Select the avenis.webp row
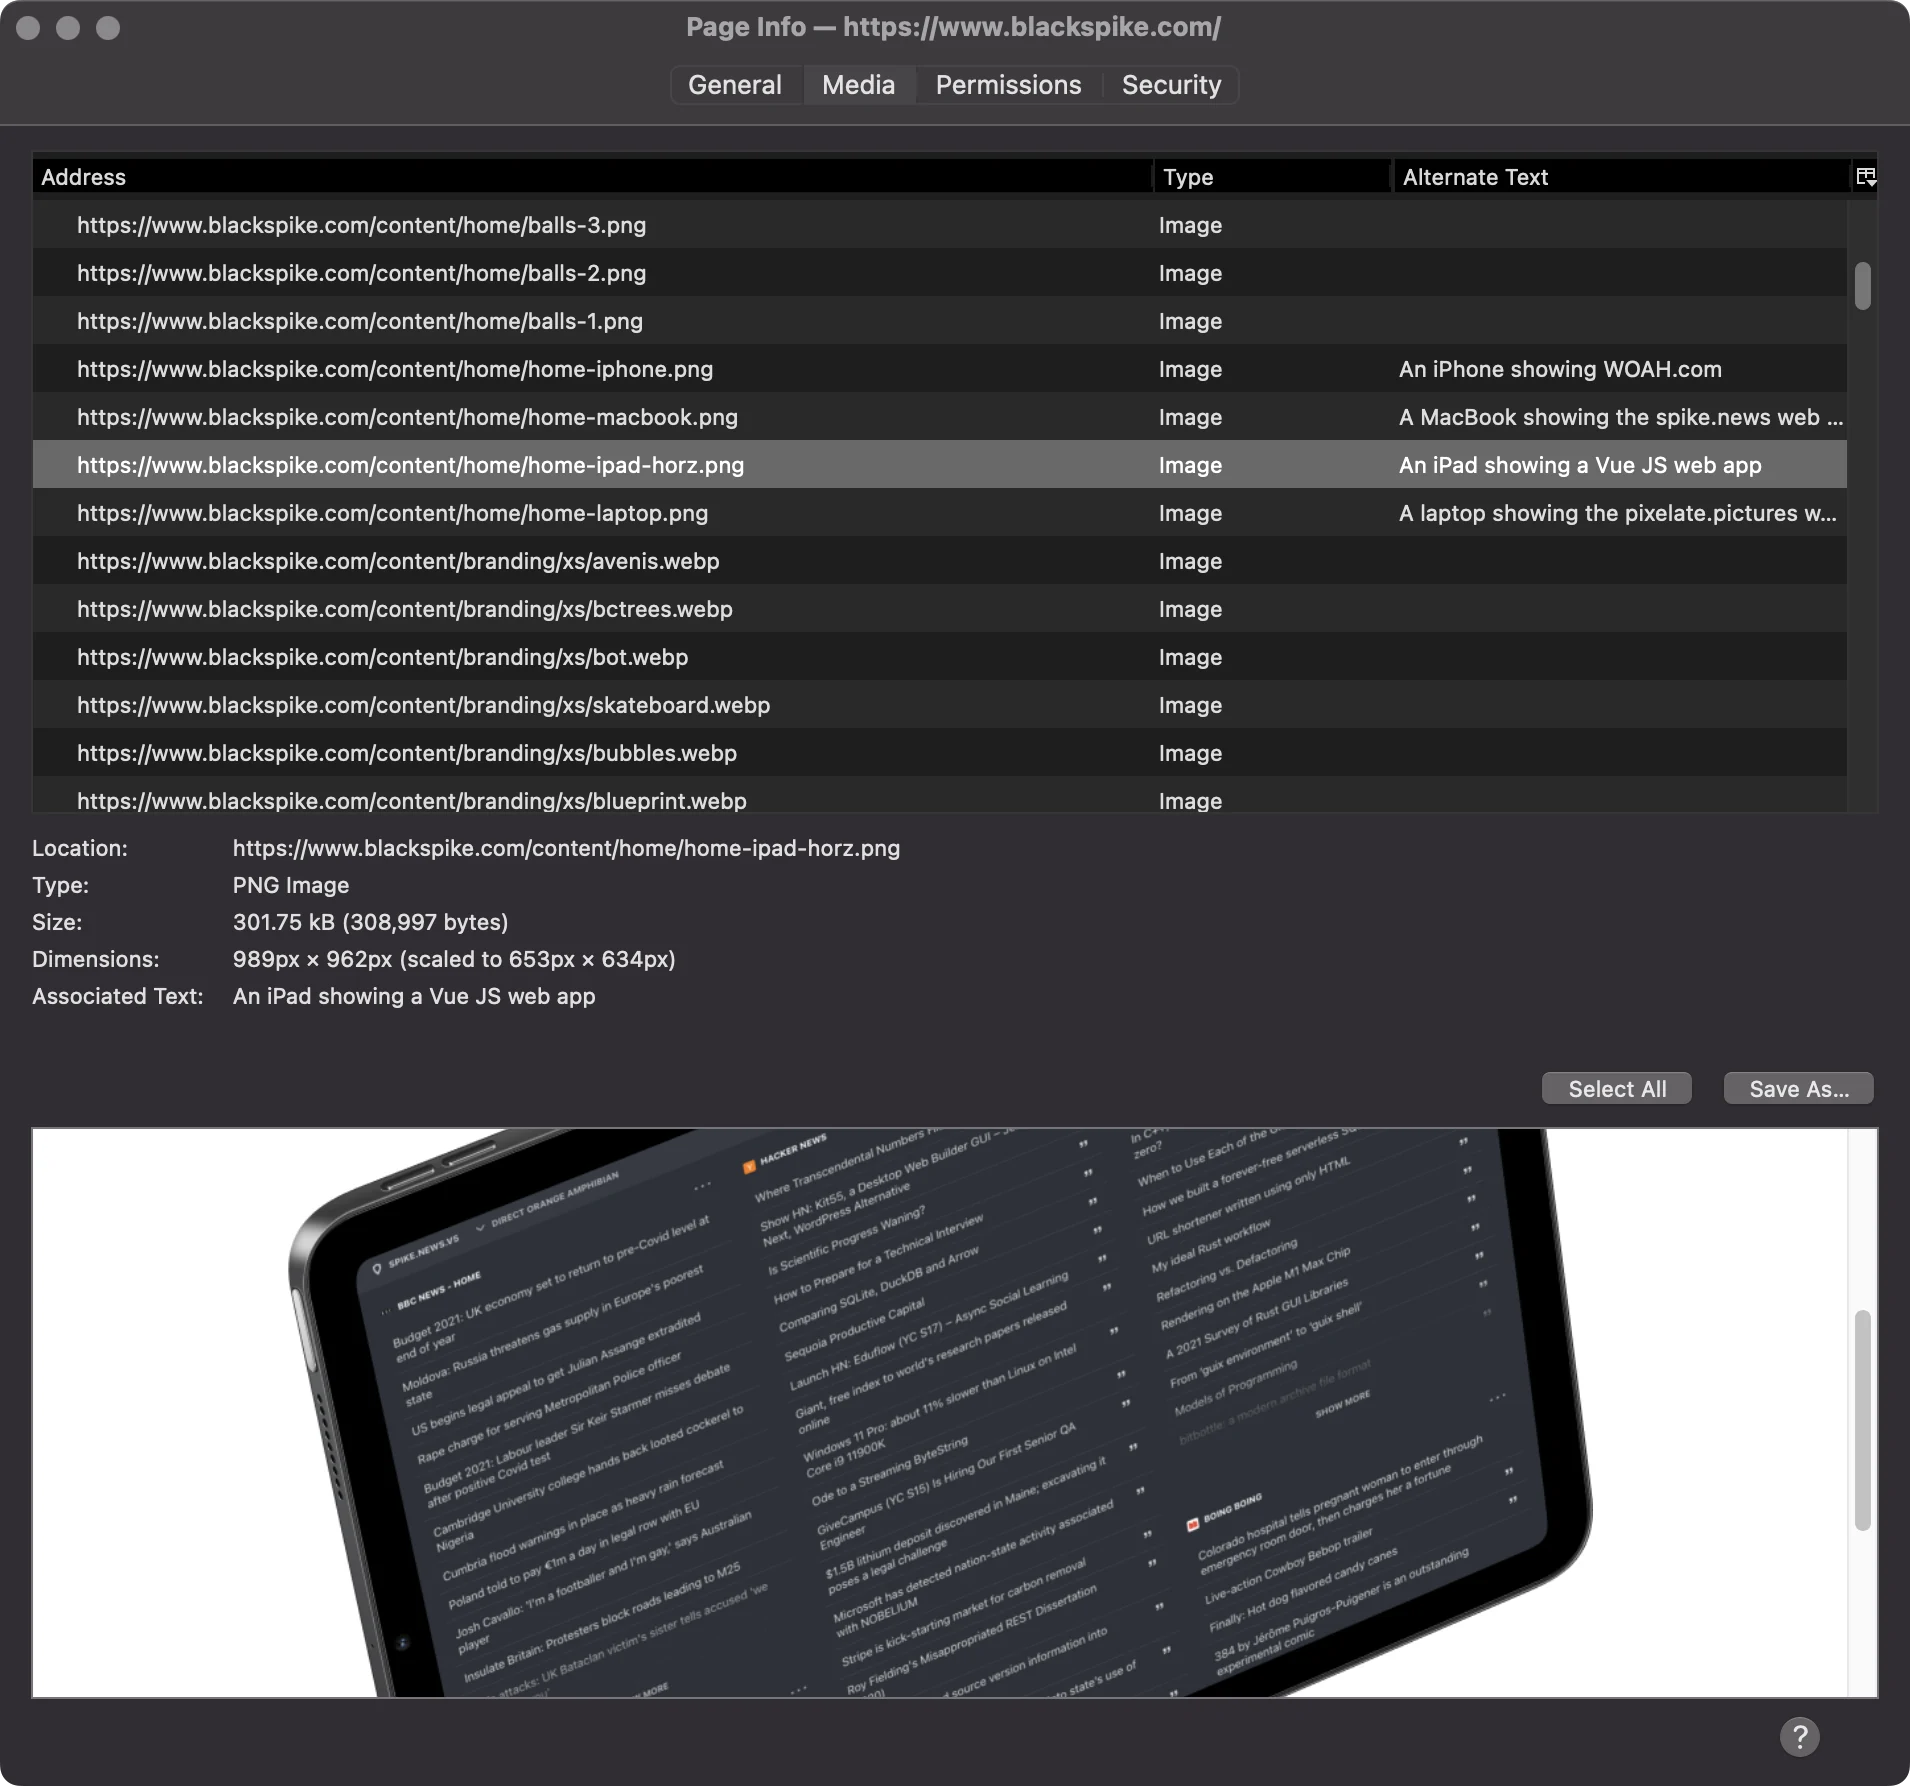Viewport: 1910px width, 1786px height. pyautogui.click(x=939, y=561)
